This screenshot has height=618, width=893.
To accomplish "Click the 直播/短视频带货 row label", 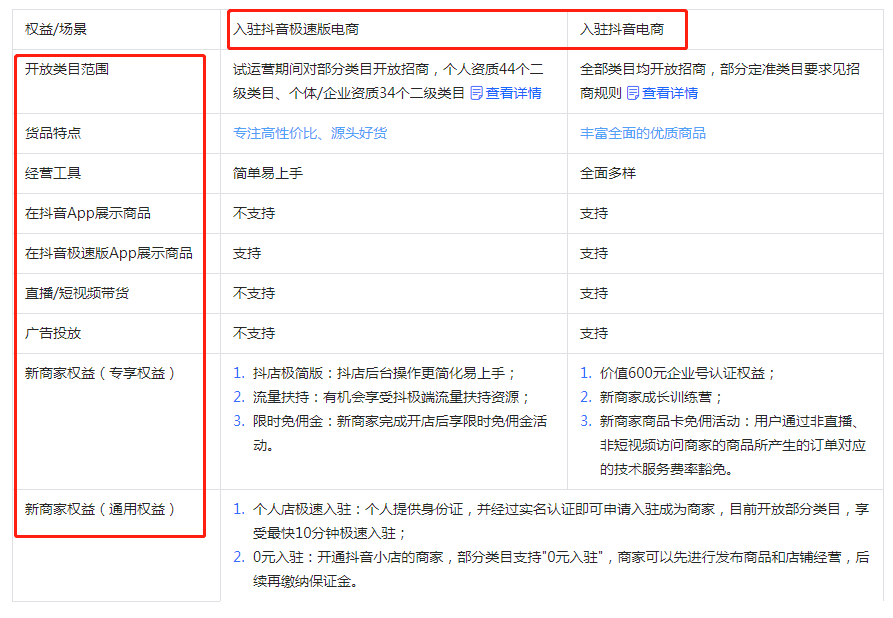I will click(x=76, y=295).
